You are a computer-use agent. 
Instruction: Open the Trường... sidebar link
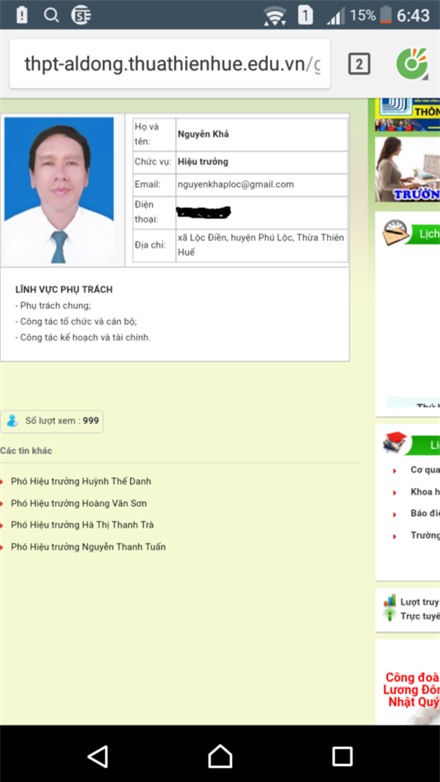(x=425, y=535)
